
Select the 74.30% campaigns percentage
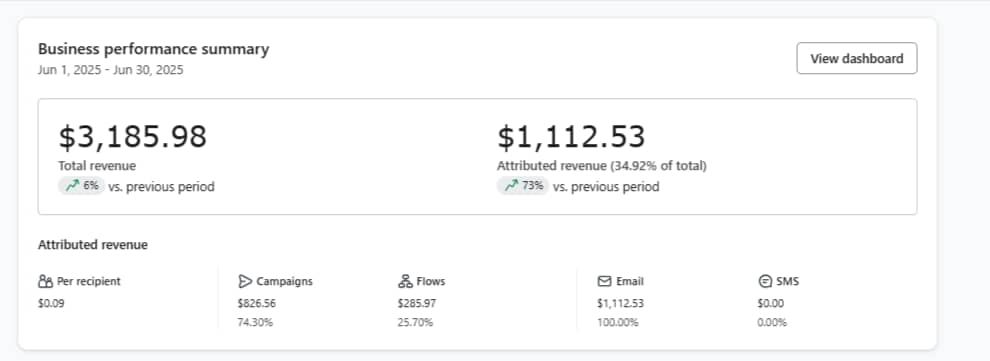(x=255, y=323)
